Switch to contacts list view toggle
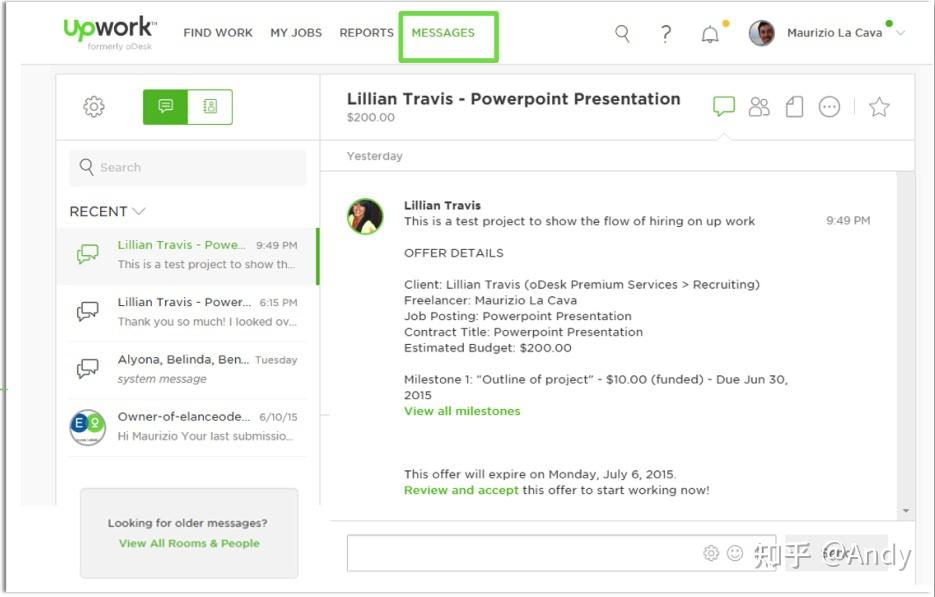Image resolution: width=935 pixels, height=597 pixels. (x=210, y=107)
